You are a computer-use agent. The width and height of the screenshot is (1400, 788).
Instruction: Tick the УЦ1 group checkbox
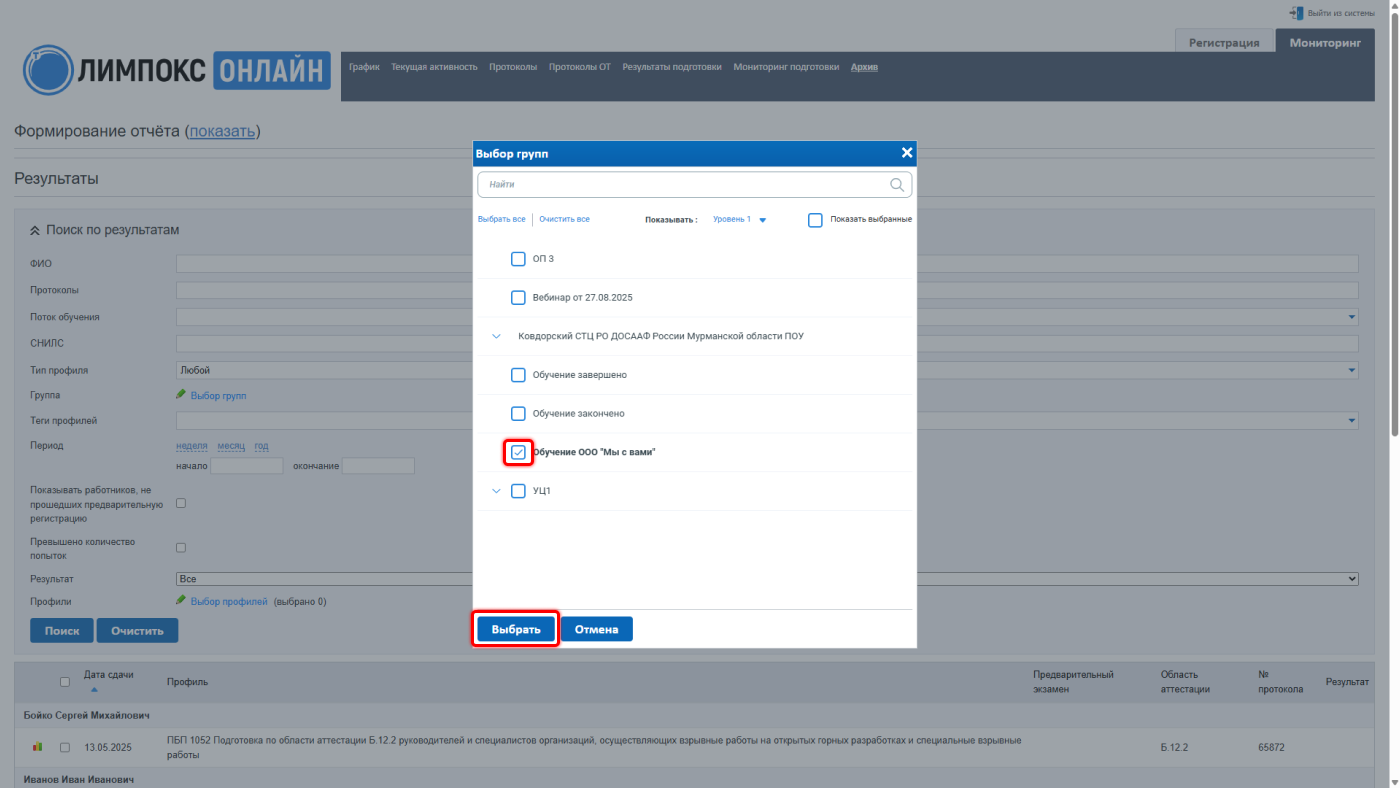(x=518, y=491)
